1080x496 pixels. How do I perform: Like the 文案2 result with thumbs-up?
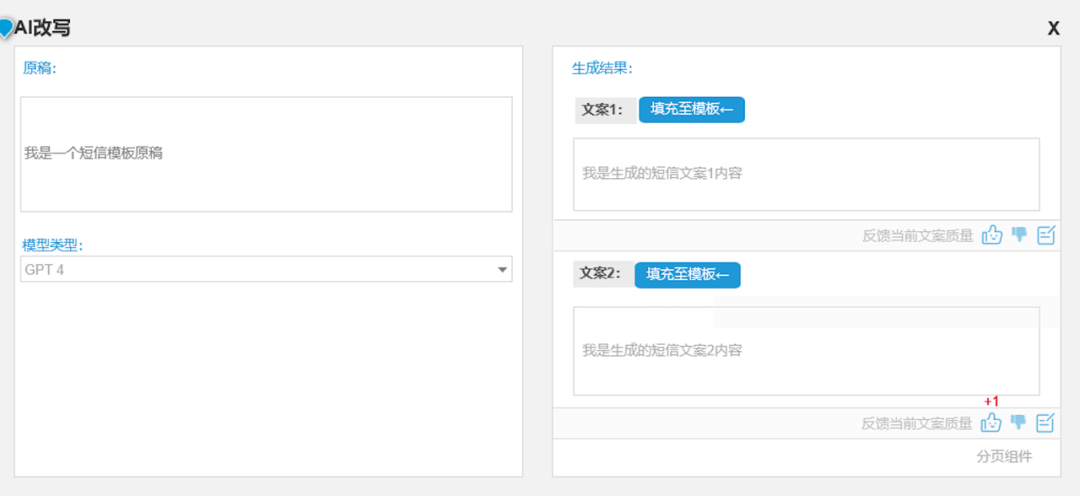point(990,422)
